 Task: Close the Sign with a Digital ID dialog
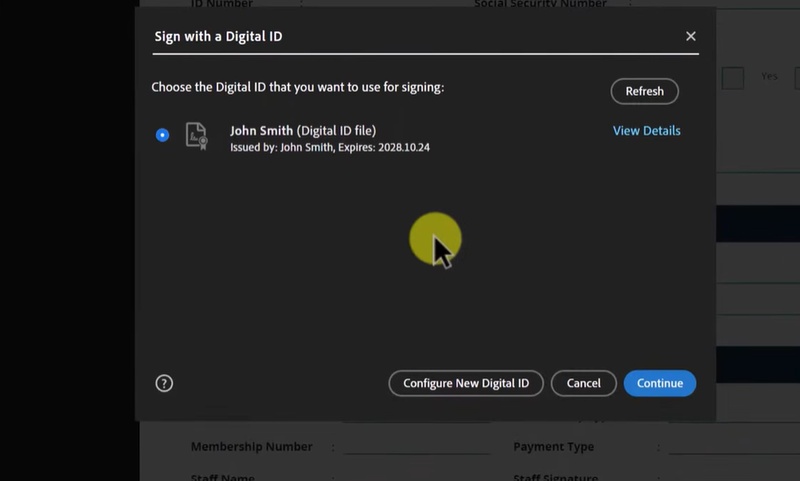pos(691,36)
